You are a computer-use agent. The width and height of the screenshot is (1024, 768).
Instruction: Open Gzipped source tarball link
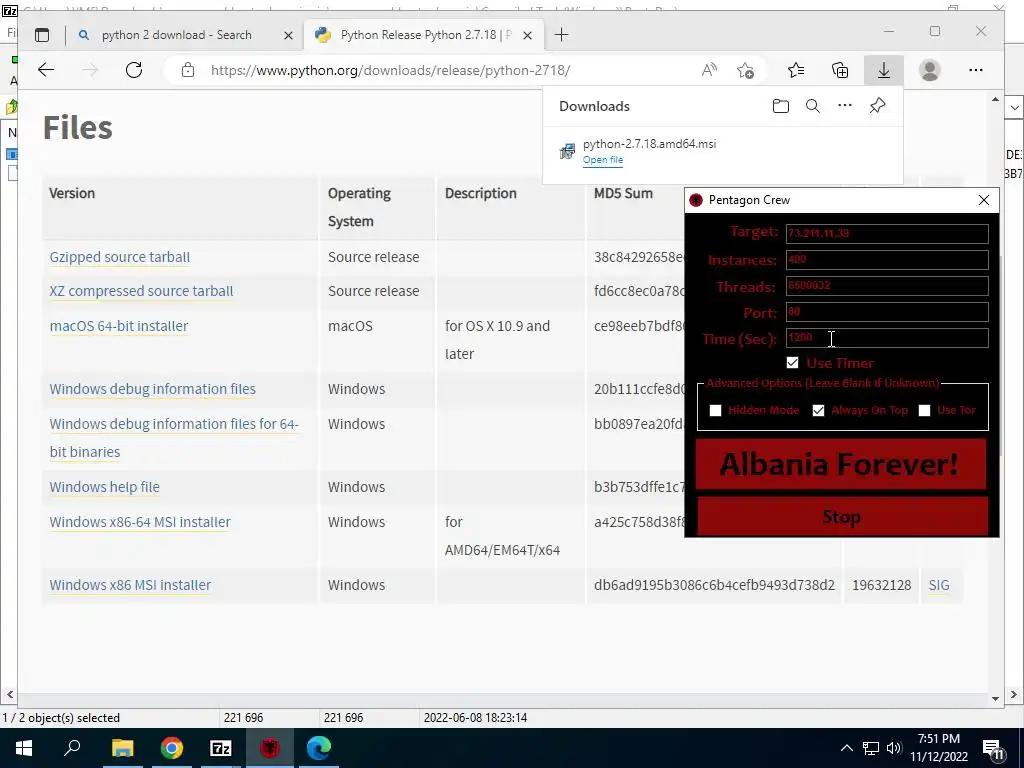pyautogui.click(x=120, y=257)
